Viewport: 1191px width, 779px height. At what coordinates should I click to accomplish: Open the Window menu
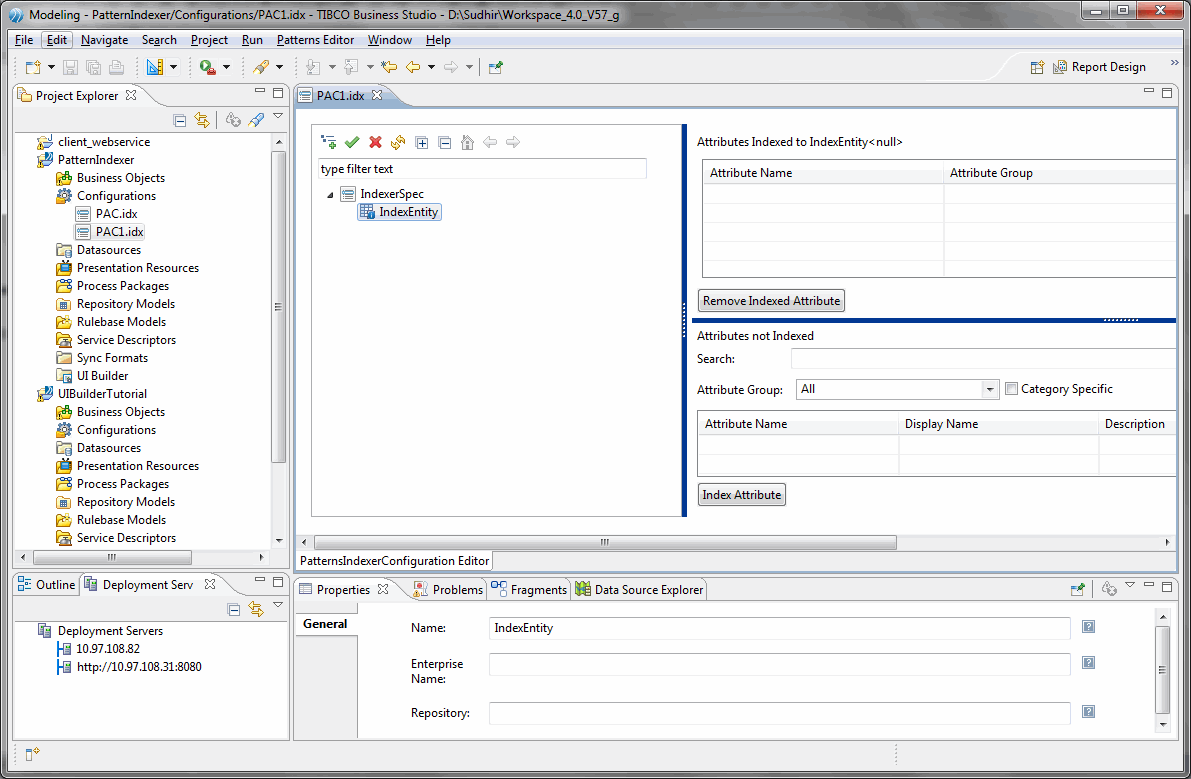coord(390,39)
